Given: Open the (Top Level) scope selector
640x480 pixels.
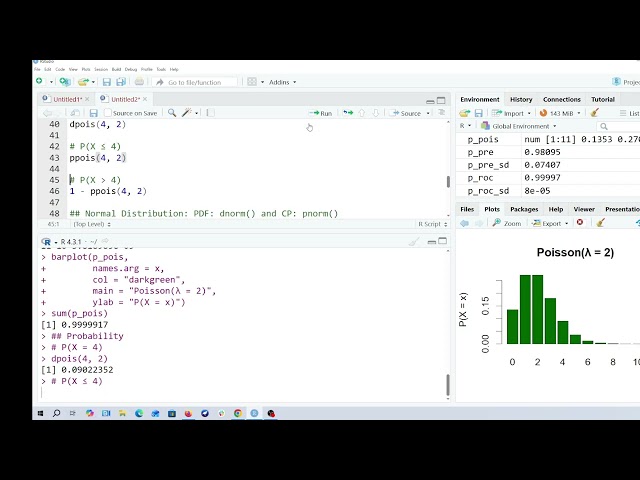Looking at the screenshot, I should coord(92,224).
